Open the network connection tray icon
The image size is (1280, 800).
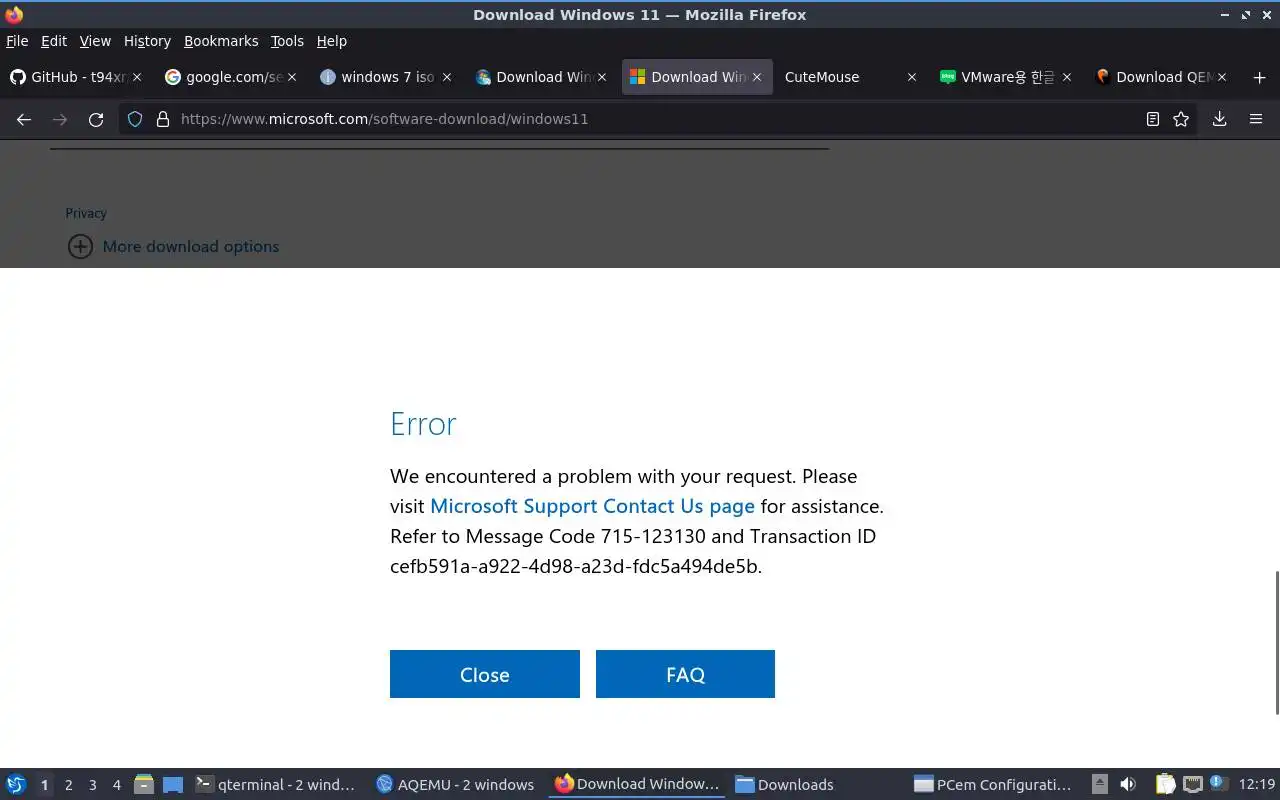[1192, 784]
